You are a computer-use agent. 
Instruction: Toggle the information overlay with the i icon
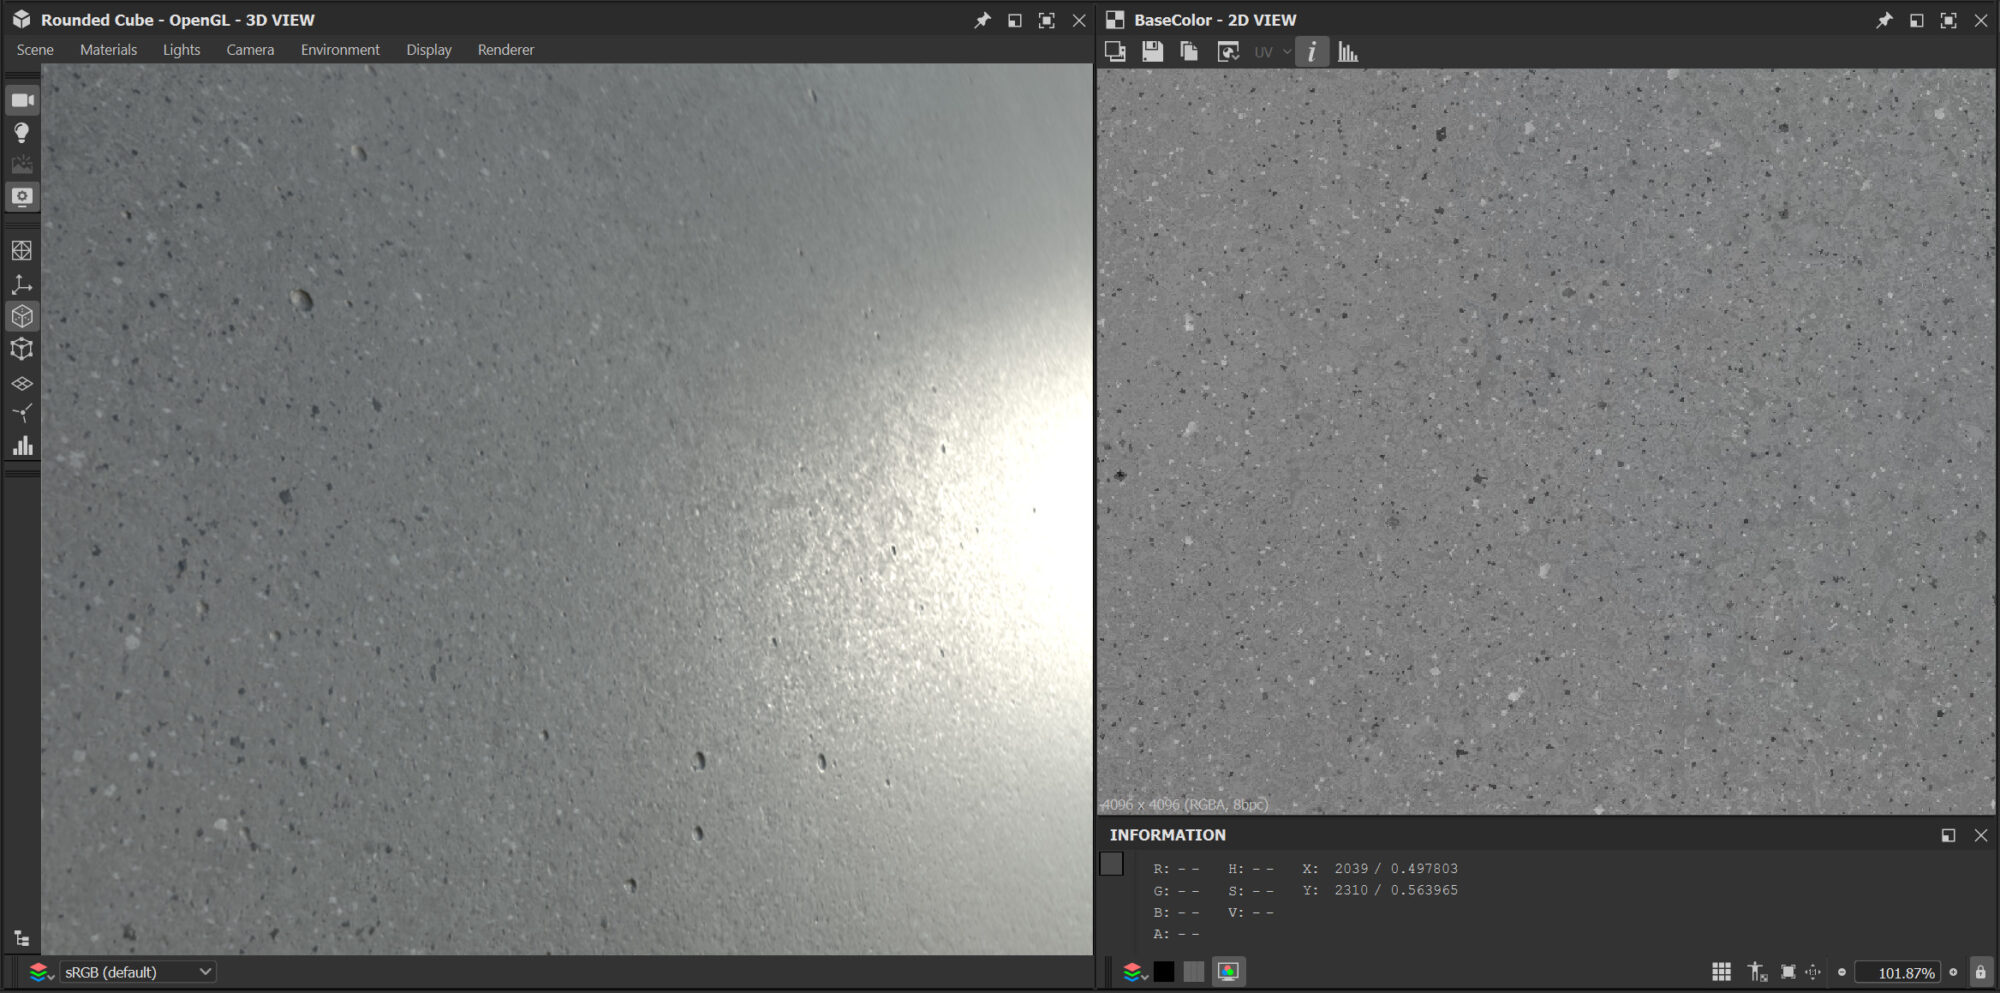[x=1312, y=51]
